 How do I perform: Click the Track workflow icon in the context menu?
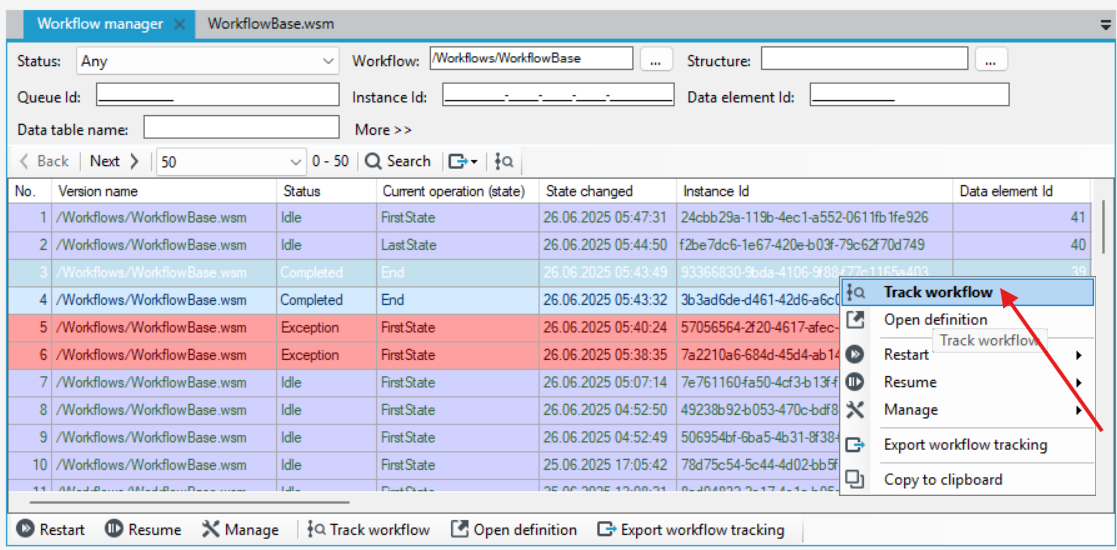point(856,292)
